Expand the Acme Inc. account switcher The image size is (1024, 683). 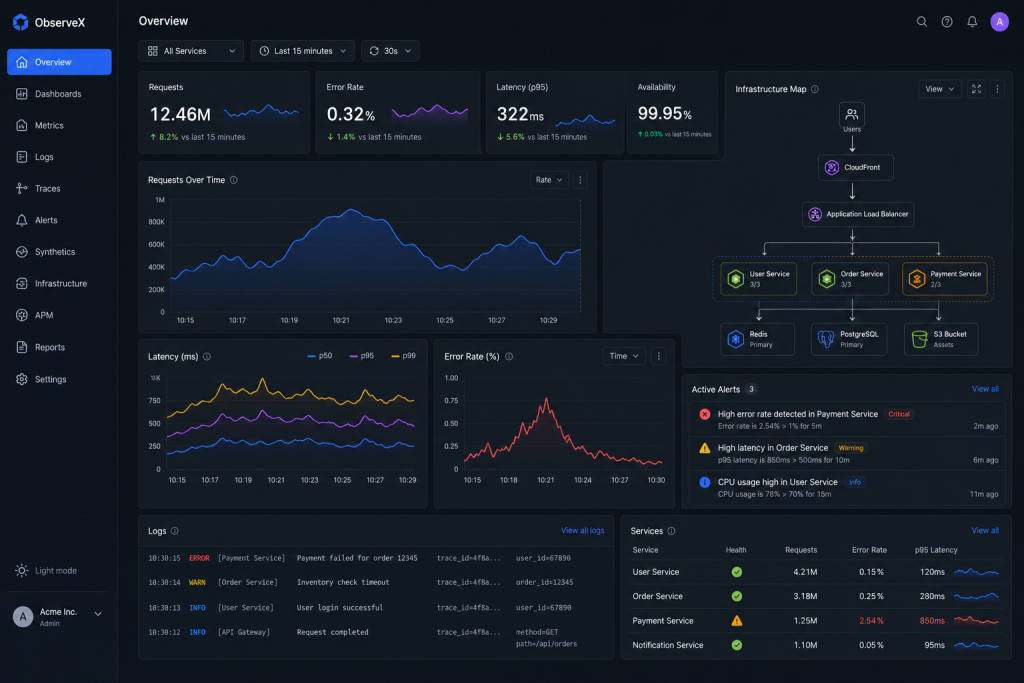point(98,614)
